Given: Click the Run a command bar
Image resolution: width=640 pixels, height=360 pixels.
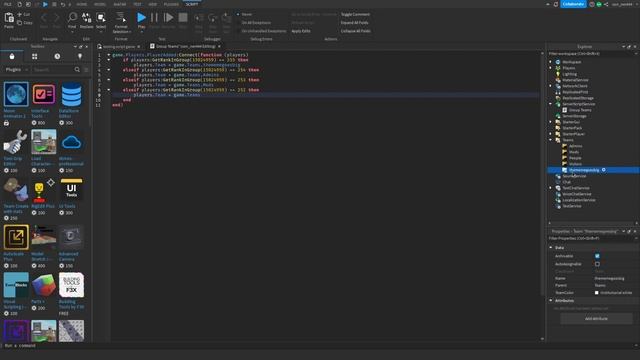Looking at the screenshot, I should tap(320, 346).
